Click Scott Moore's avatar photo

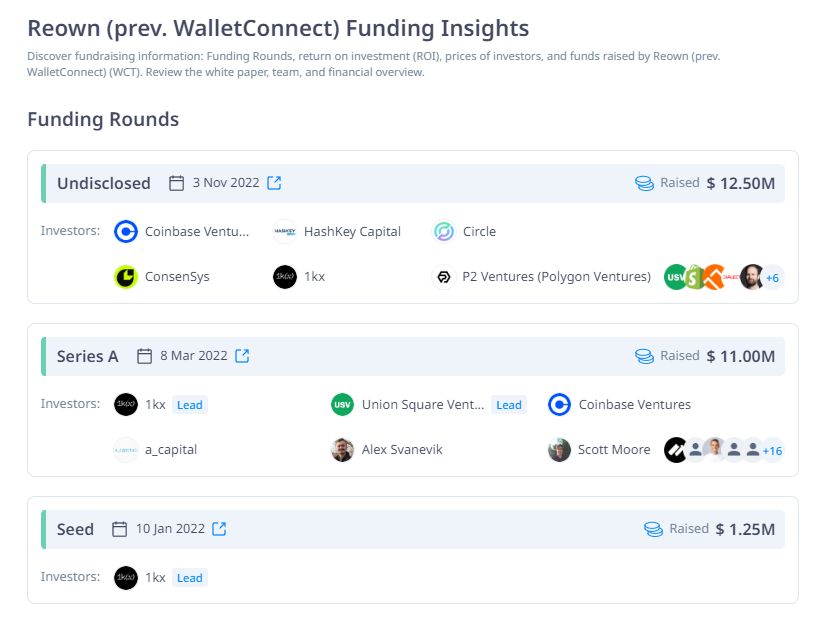coord(559,450)
